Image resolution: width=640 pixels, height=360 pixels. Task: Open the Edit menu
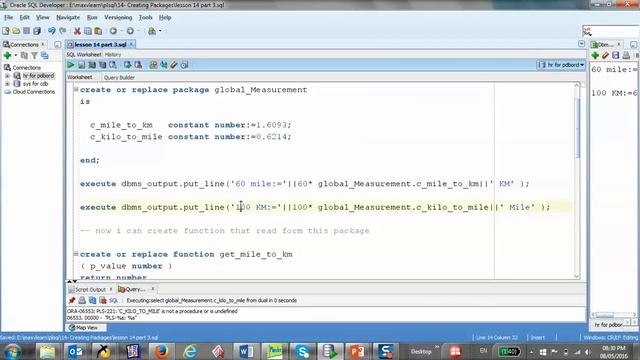coord(24,18)
